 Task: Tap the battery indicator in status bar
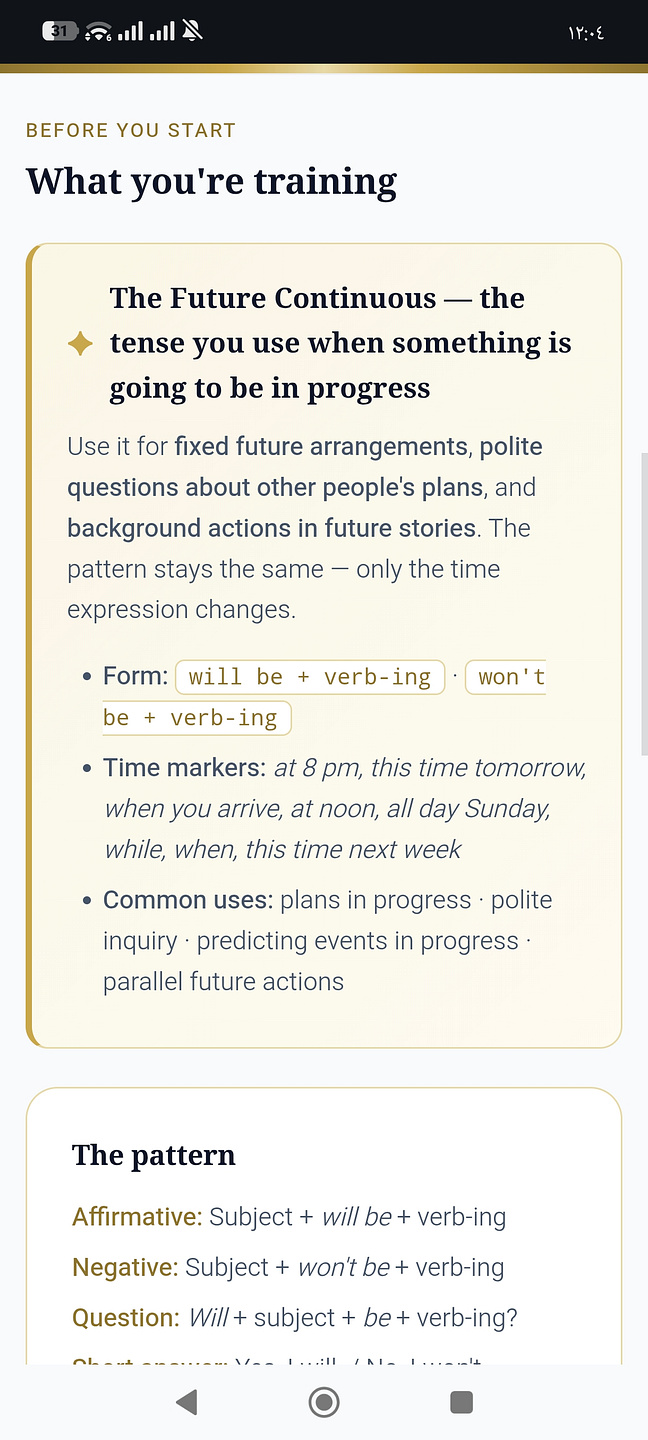pos(59,32)
